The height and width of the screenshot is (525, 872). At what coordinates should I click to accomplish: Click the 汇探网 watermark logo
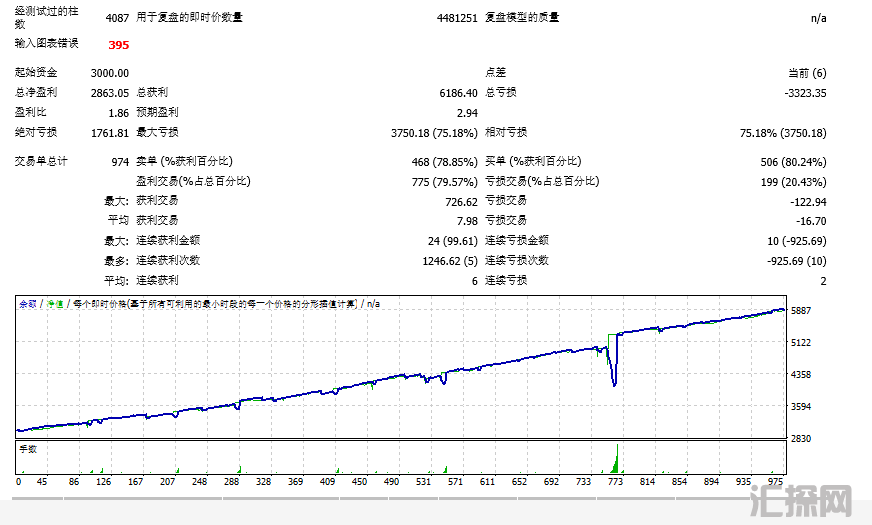coord(809,499)
